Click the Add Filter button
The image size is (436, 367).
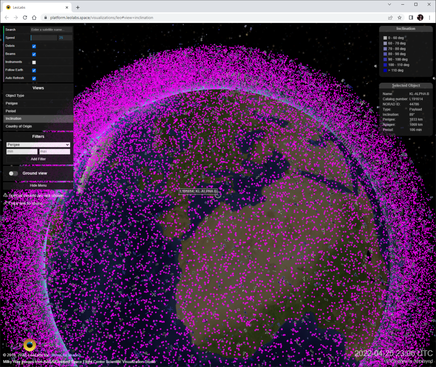click(38, 159)
